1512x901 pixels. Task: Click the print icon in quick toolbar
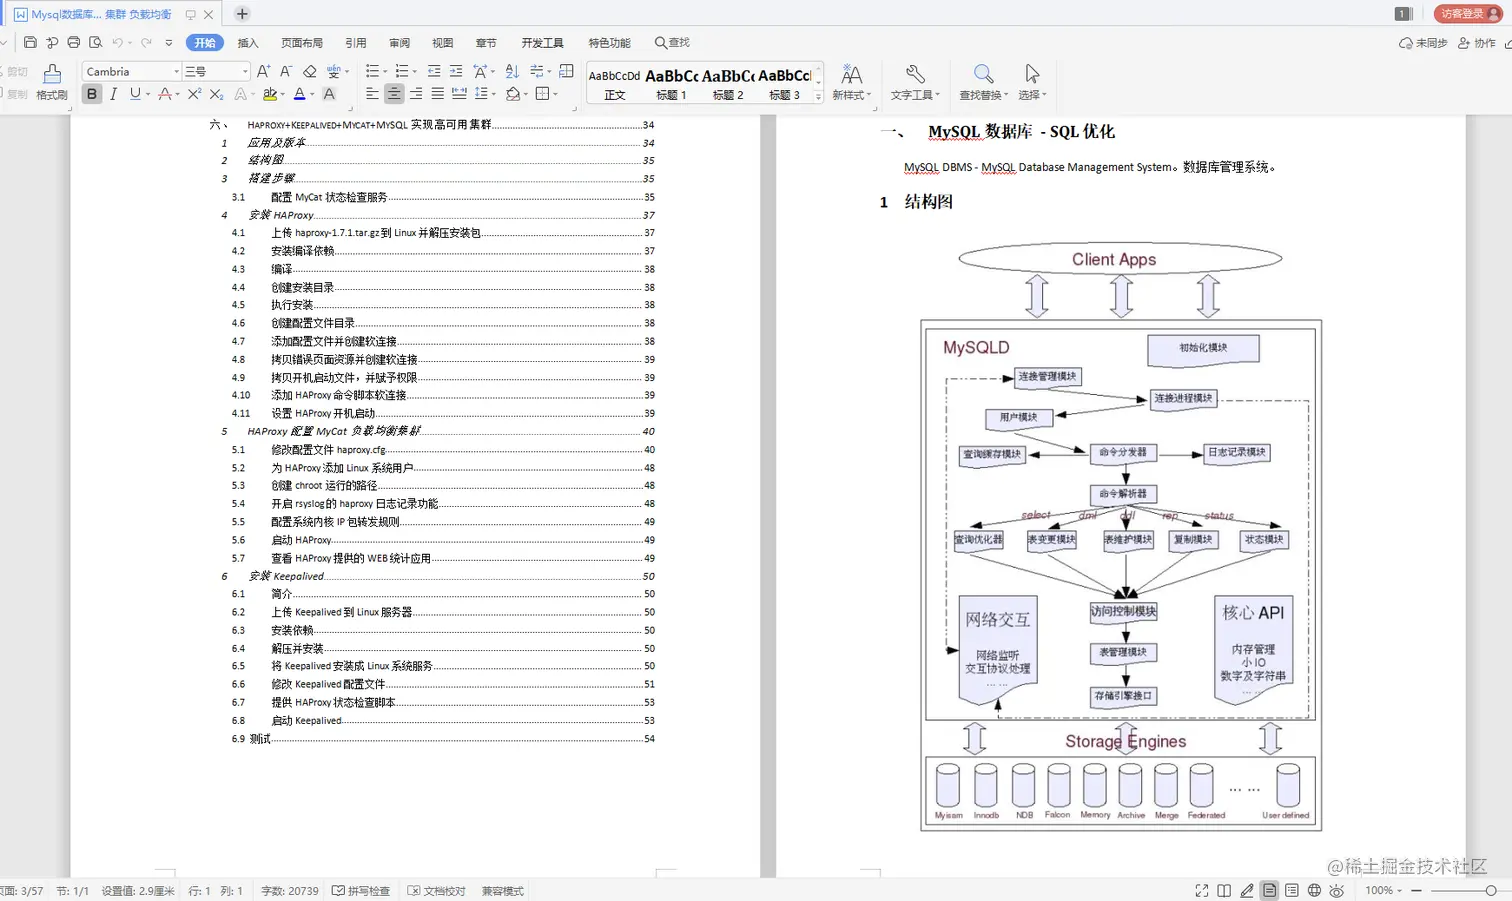pos(74,43)
